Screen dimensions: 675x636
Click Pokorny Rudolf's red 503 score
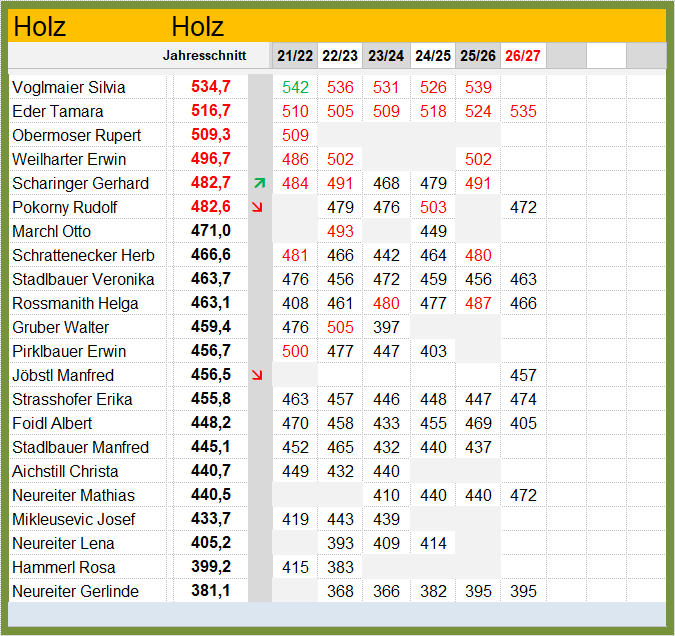(x=433, y=208)
